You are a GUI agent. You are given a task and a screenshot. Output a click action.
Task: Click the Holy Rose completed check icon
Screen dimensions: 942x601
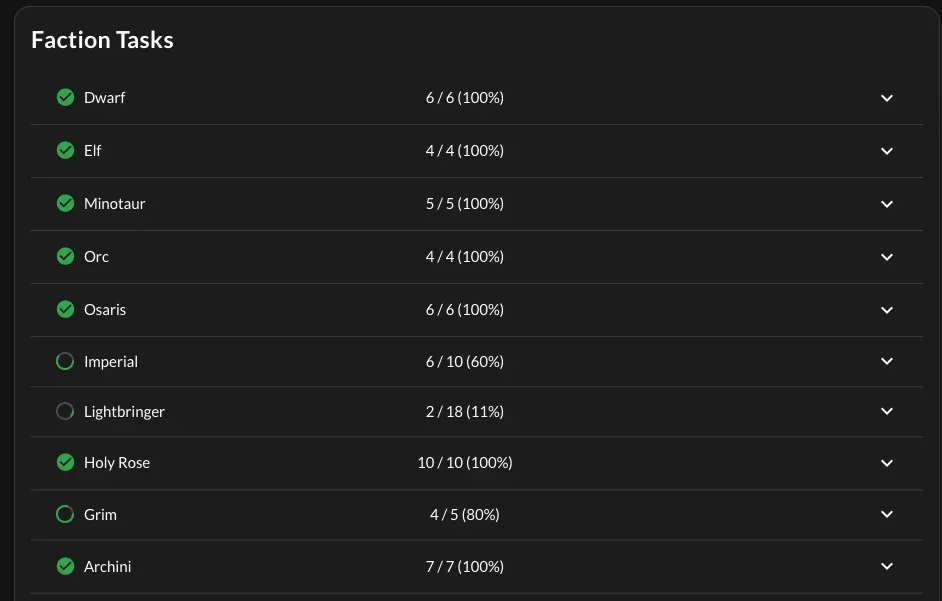65,462
